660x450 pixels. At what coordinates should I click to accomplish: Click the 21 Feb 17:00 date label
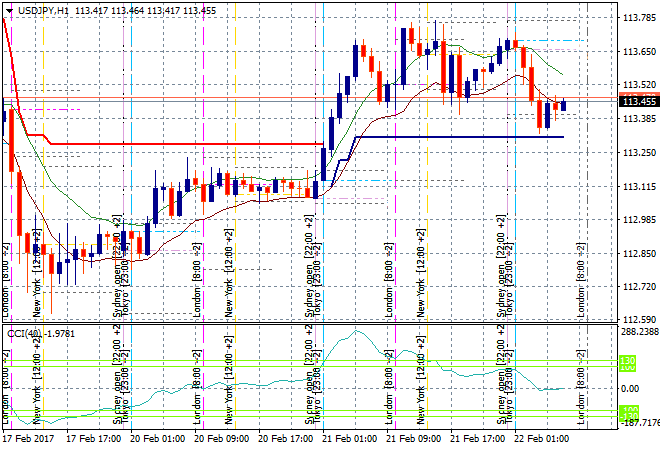pos(477,439)
